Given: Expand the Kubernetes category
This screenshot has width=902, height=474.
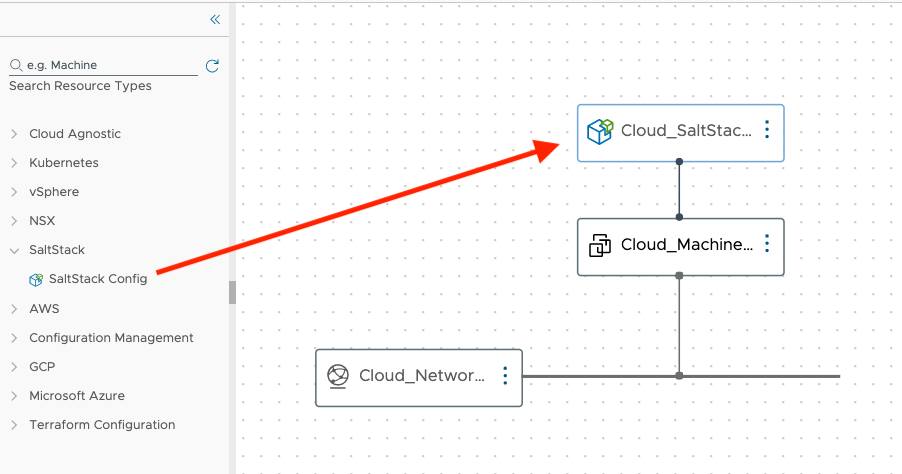Looking at the screenshot, I should [14, 163].
